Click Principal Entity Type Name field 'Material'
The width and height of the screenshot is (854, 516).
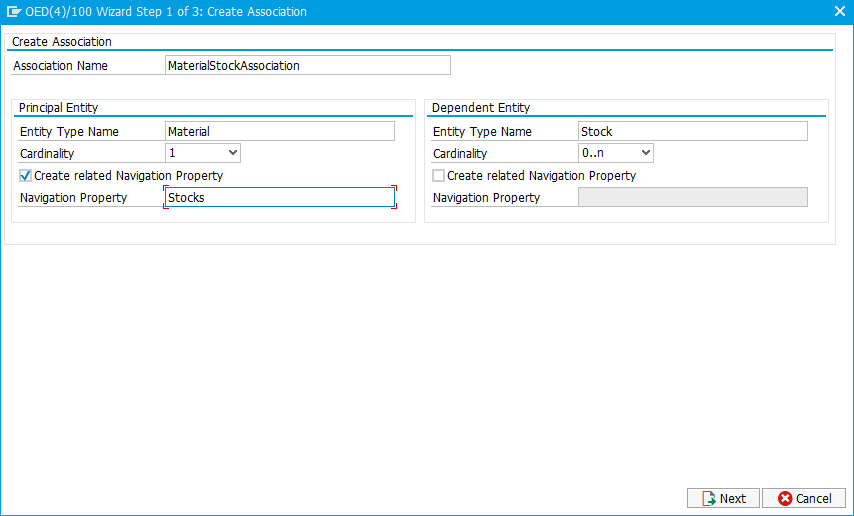point(280,131)
